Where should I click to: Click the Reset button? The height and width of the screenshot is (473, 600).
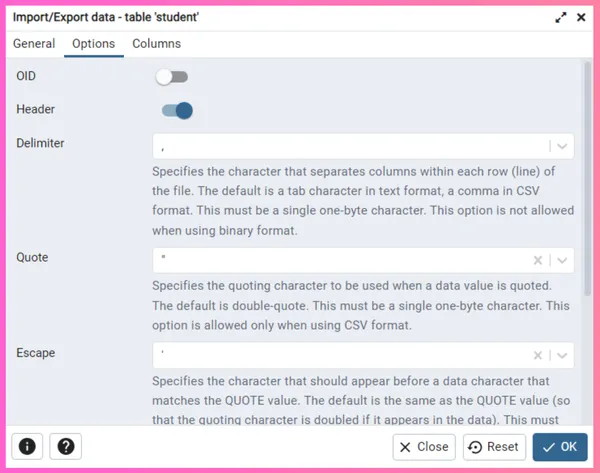pyautogui.click(x=494, y=447)
